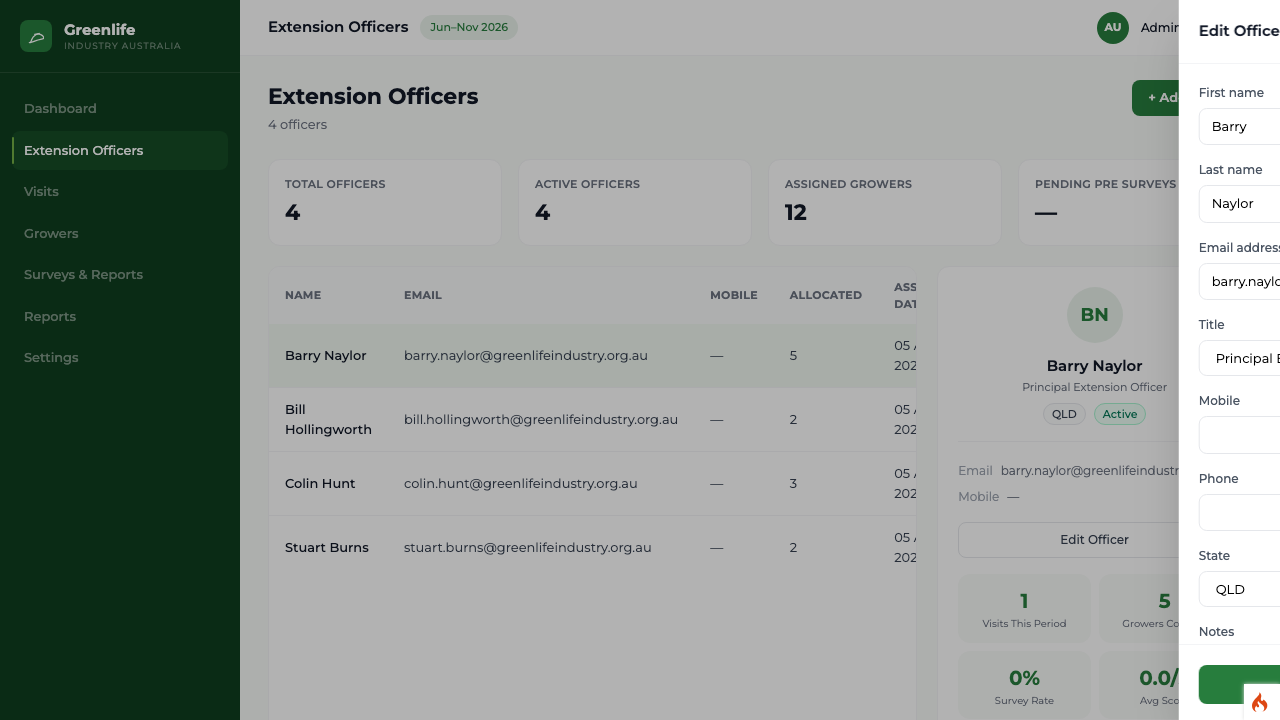Click colin.hunt@greenlifeindustry.org.au email cell

(521, 483)
